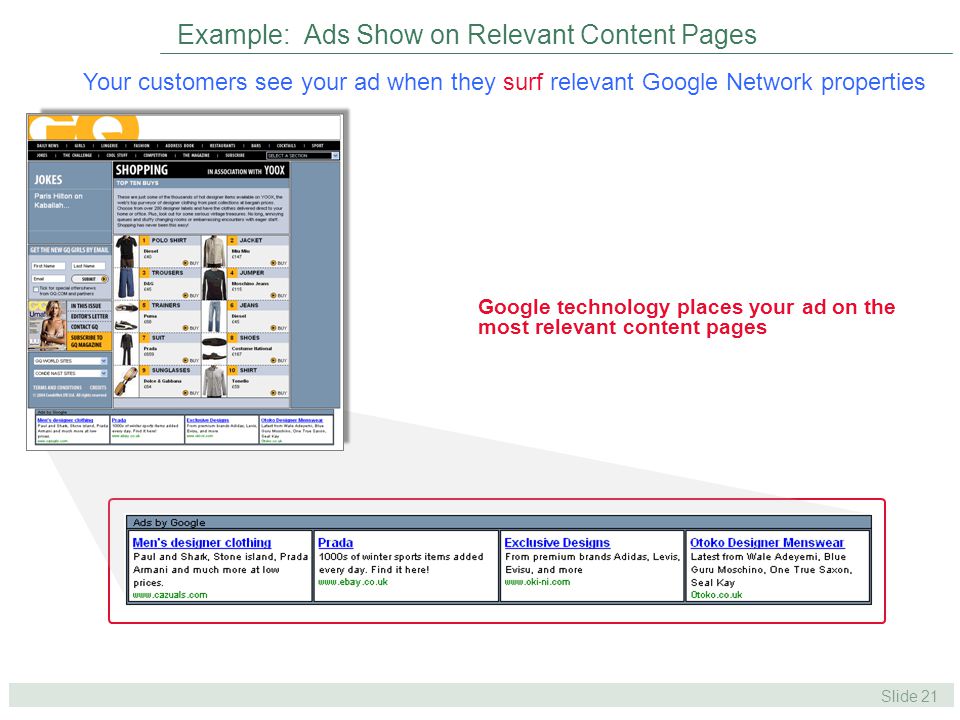This screenshot has width=960, height=720.
Task: Open the enlarged Otoko Designer Menswear ad link
Action: pyautogui.click(x=767, y=542)
